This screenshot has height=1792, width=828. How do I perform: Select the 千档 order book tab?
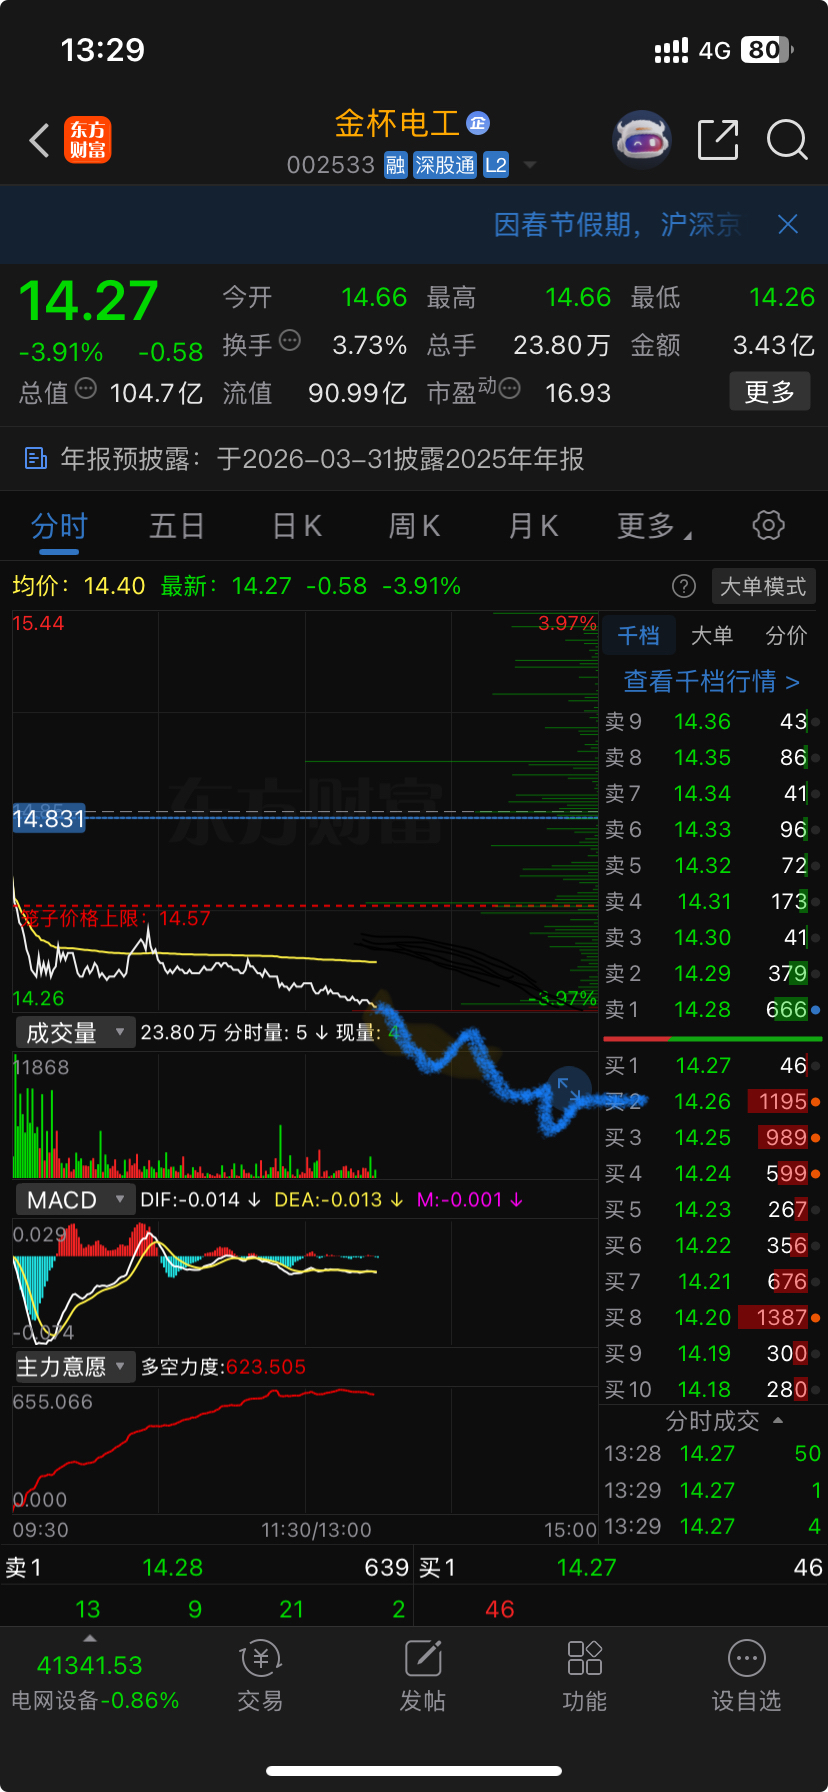click(x=639, y=636)
